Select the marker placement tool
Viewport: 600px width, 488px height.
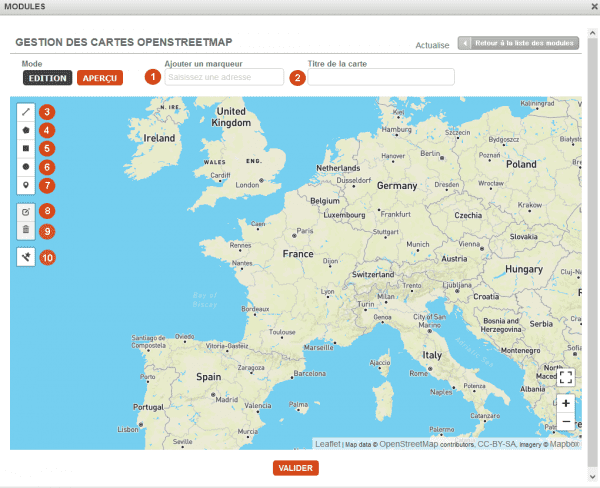coord(26,184)
